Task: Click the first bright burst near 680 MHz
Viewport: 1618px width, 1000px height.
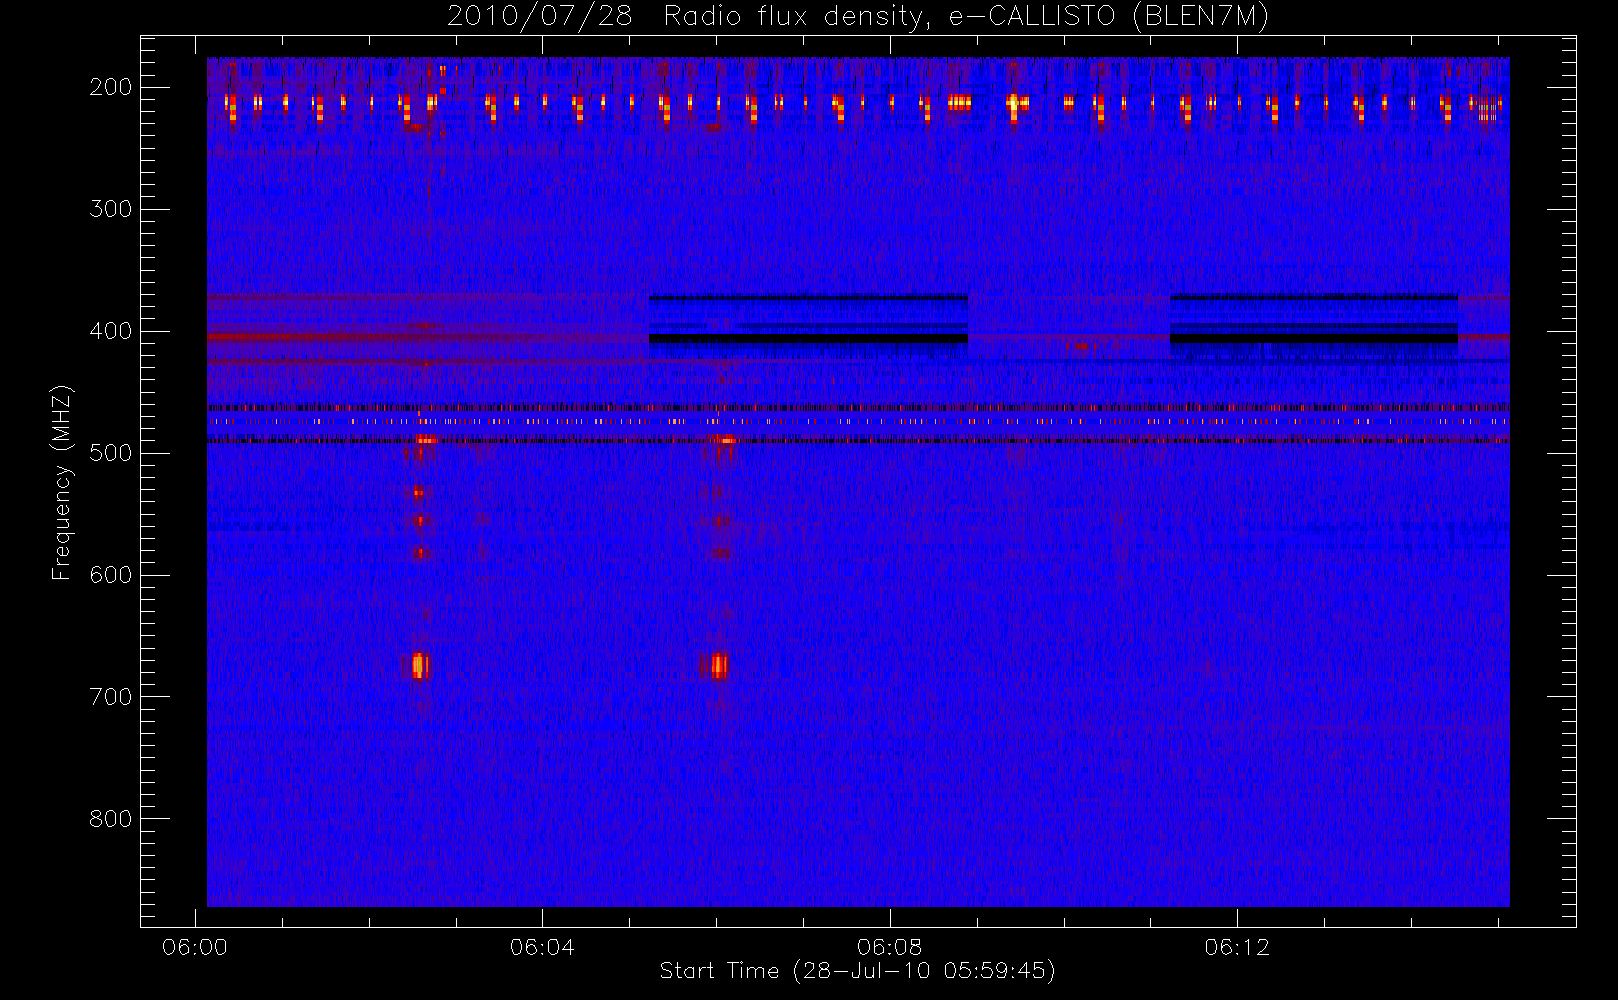Action: tap(419, 666)
